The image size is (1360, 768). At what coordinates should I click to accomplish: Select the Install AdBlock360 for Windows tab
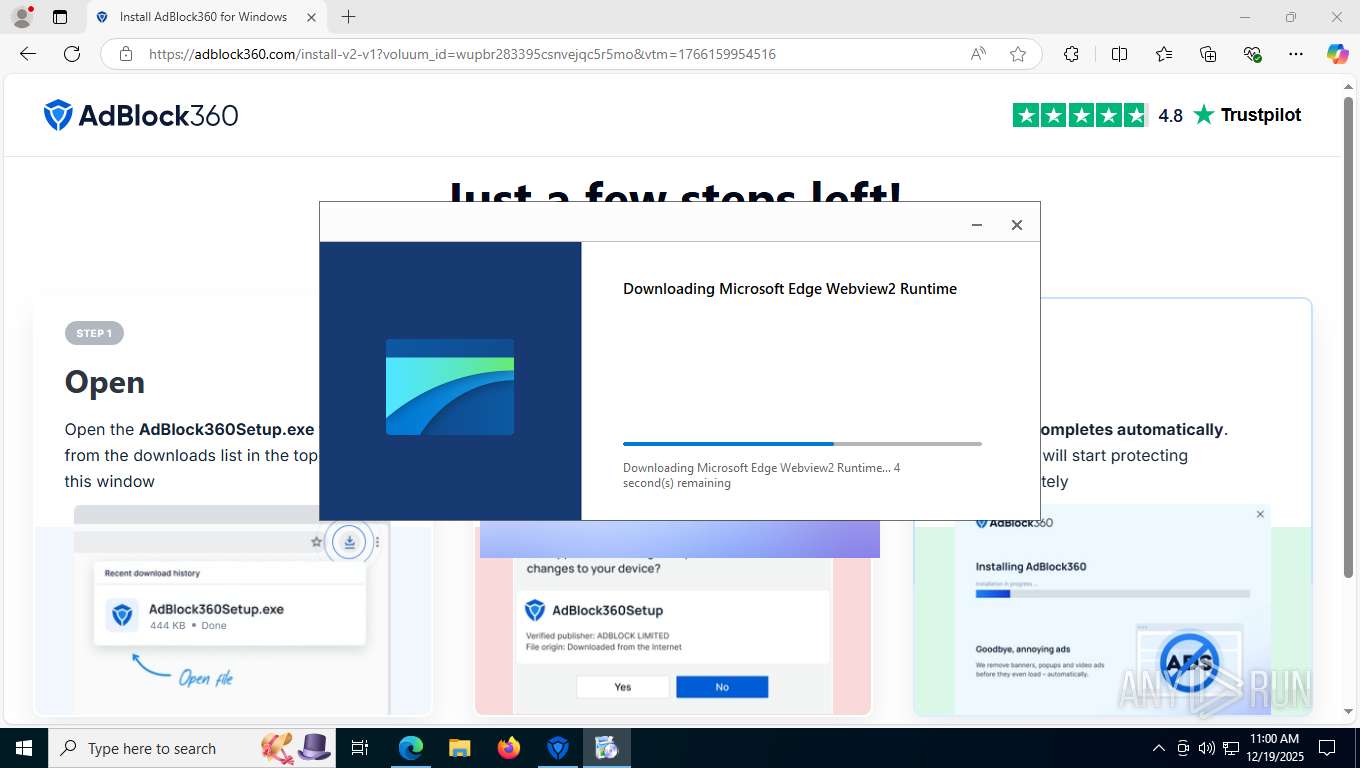[207, 17]
